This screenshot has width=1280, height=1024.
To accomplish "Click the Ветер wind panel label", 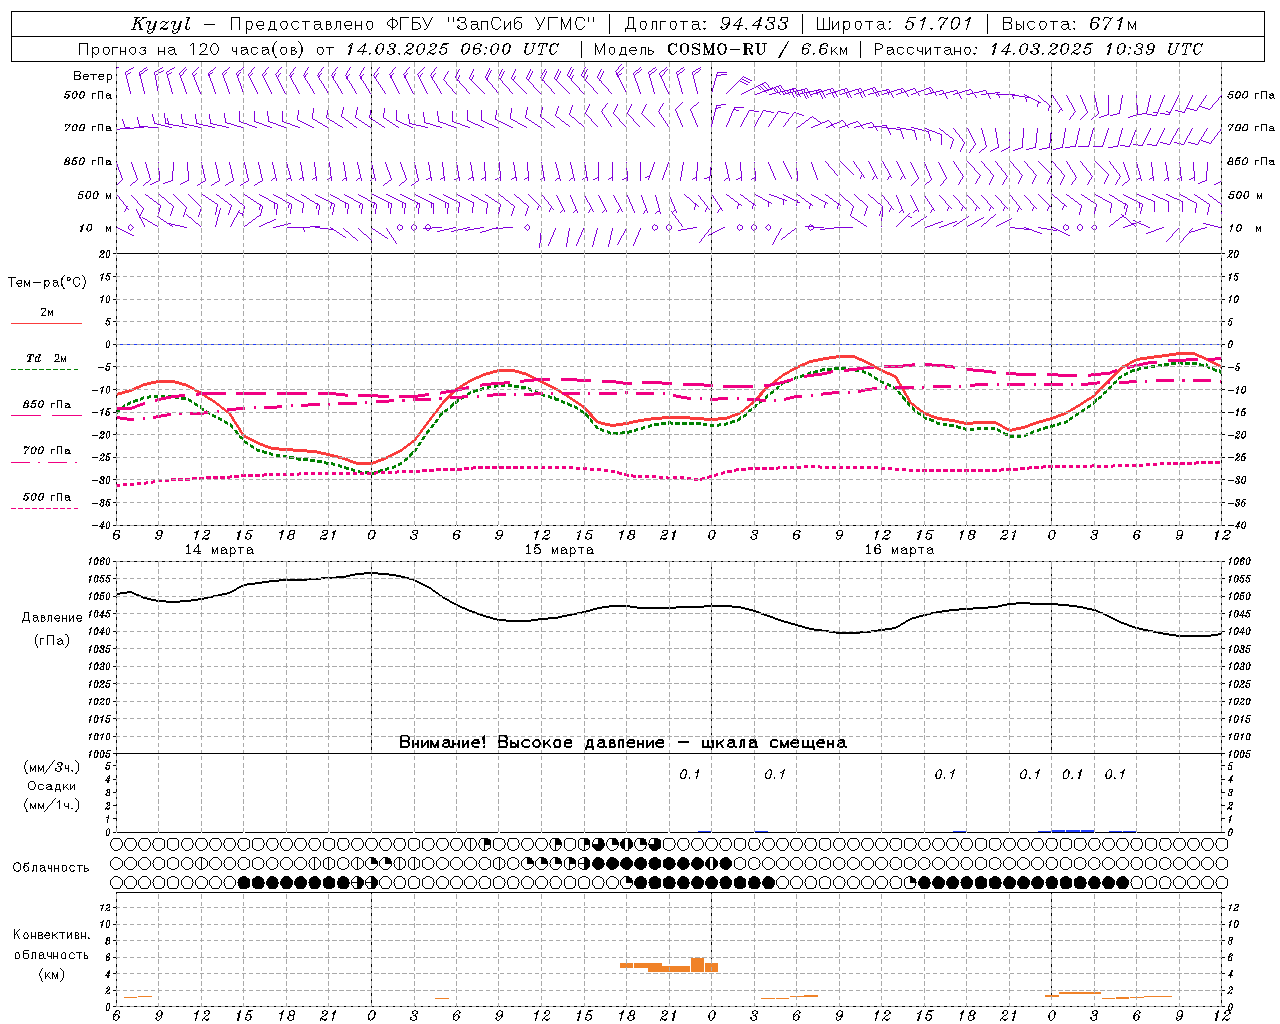I will [92, 76].
